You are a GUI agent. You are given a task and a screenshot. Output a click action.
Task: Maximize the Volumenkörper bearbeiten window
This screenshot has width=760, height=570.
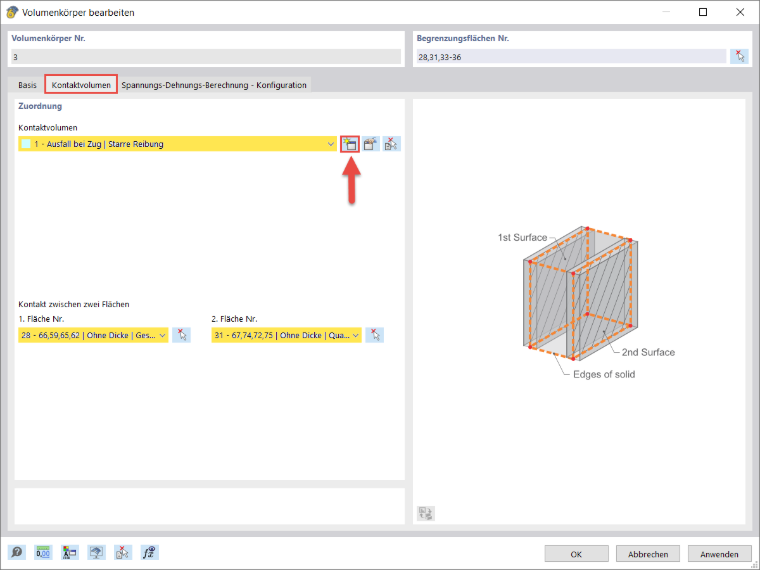pos(703,12)
